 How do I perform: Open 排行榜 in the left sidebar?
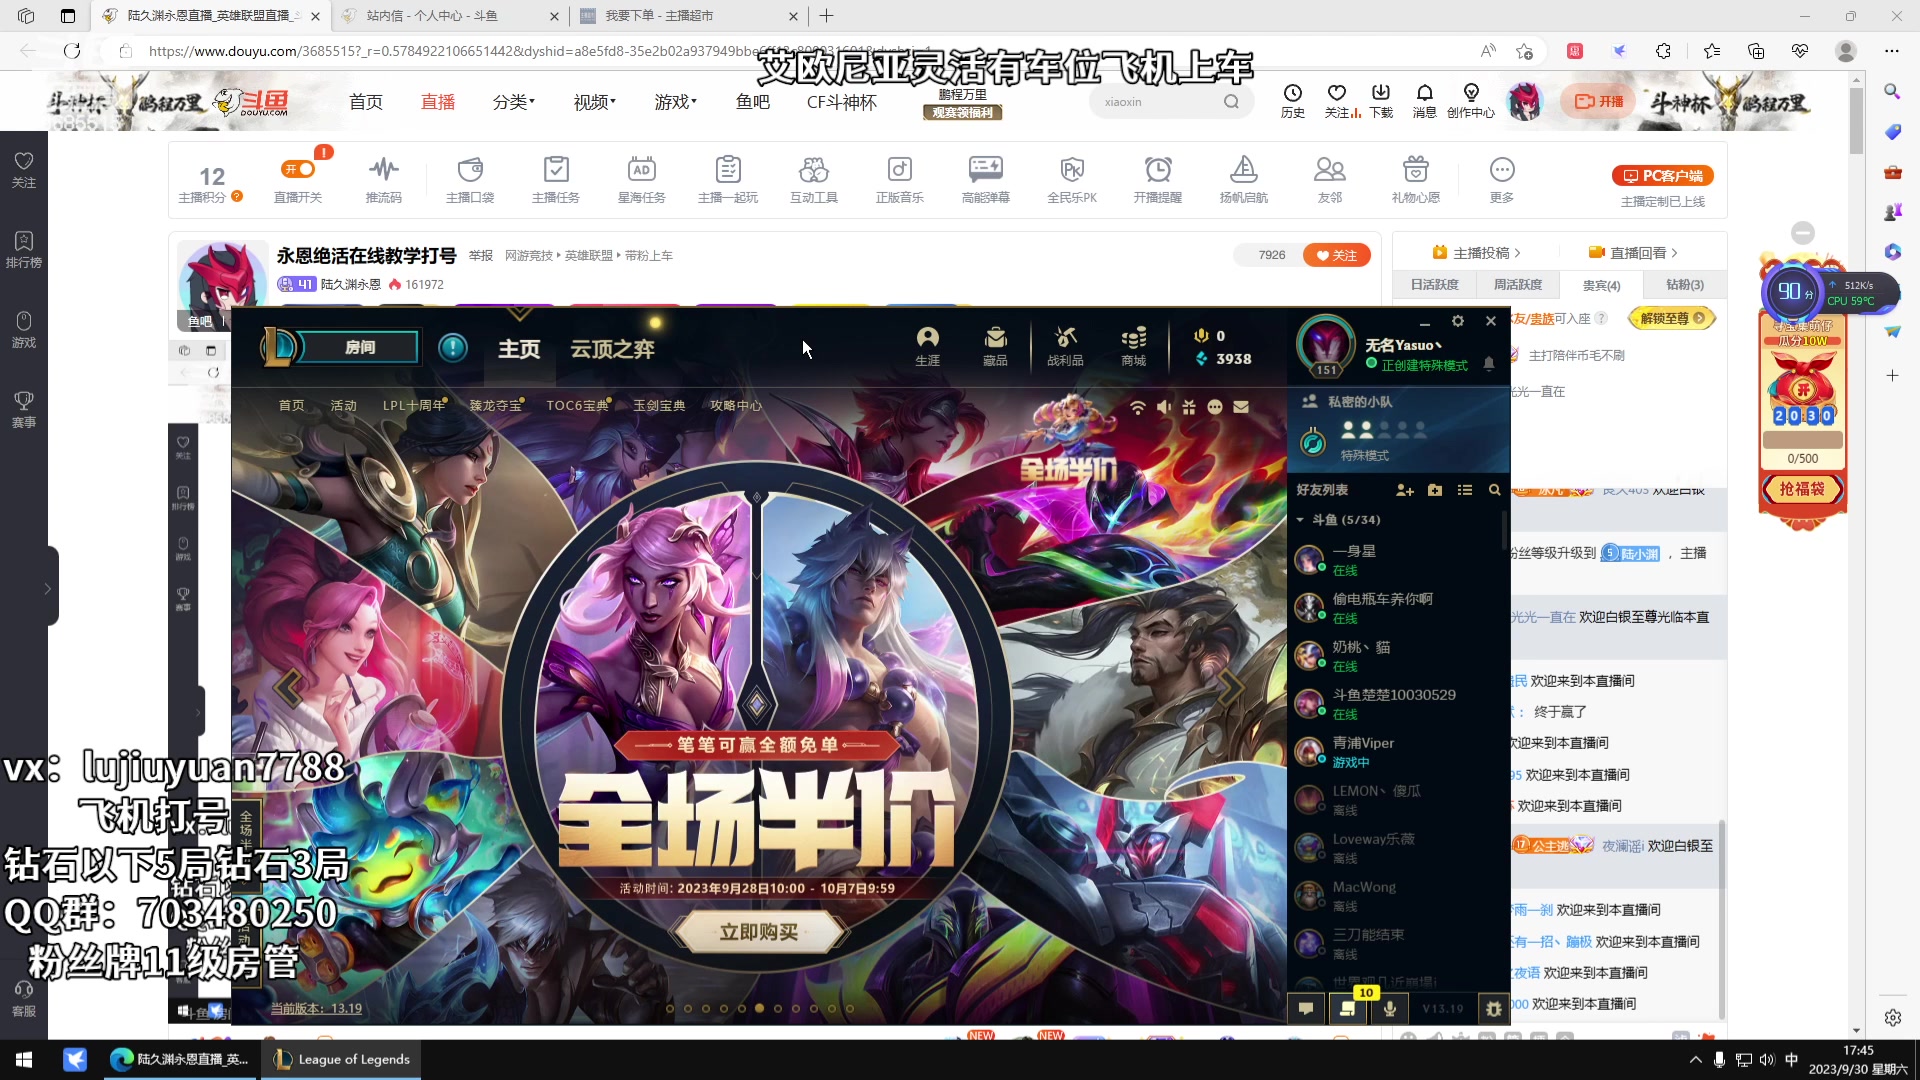coord(24,249)
